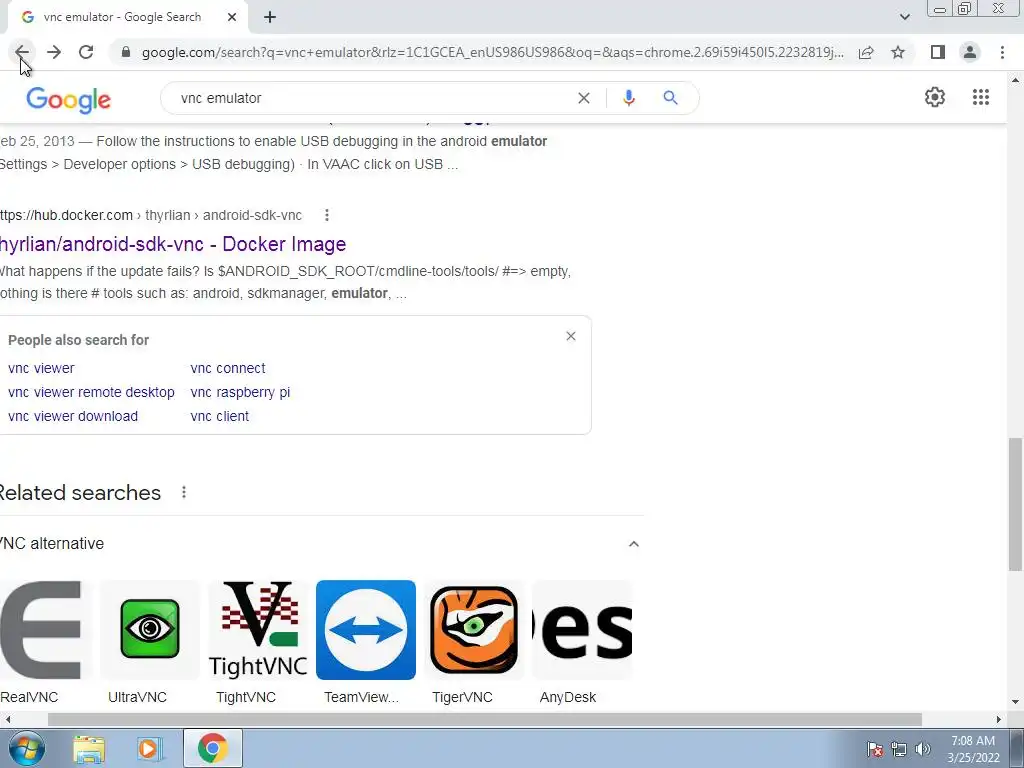The width and height of the screenshot is (1024, 768).
Task: Open options for hub.docker.com result
Action: pyautogui.click(x=327, y=215)
